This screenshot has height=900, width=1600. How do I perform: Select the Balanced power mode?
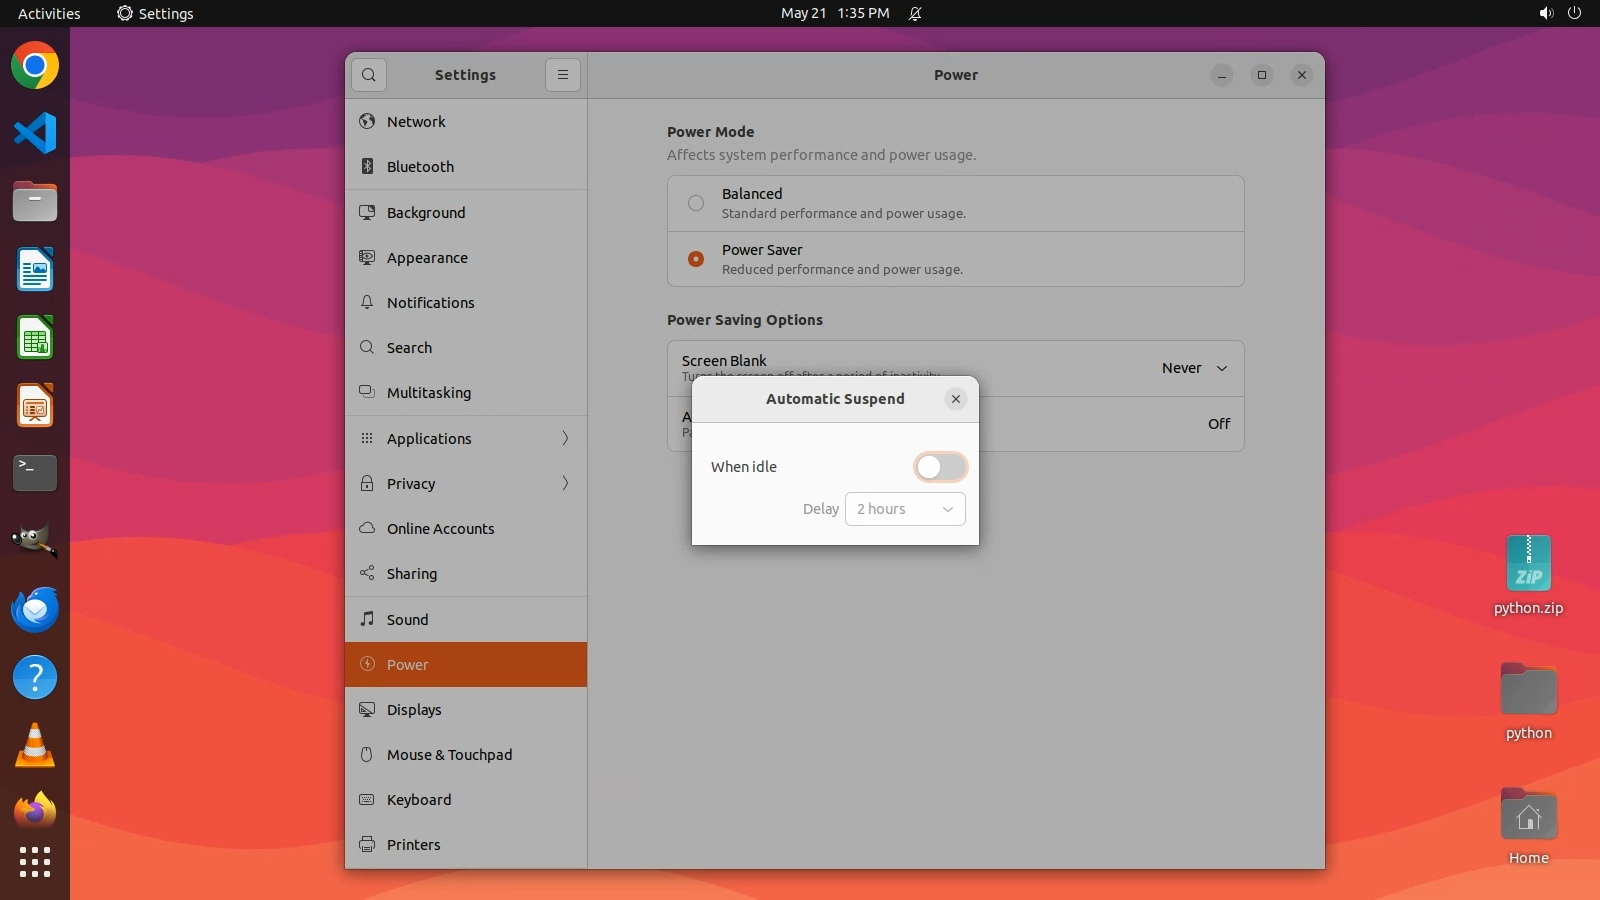(x=696, y=203)
